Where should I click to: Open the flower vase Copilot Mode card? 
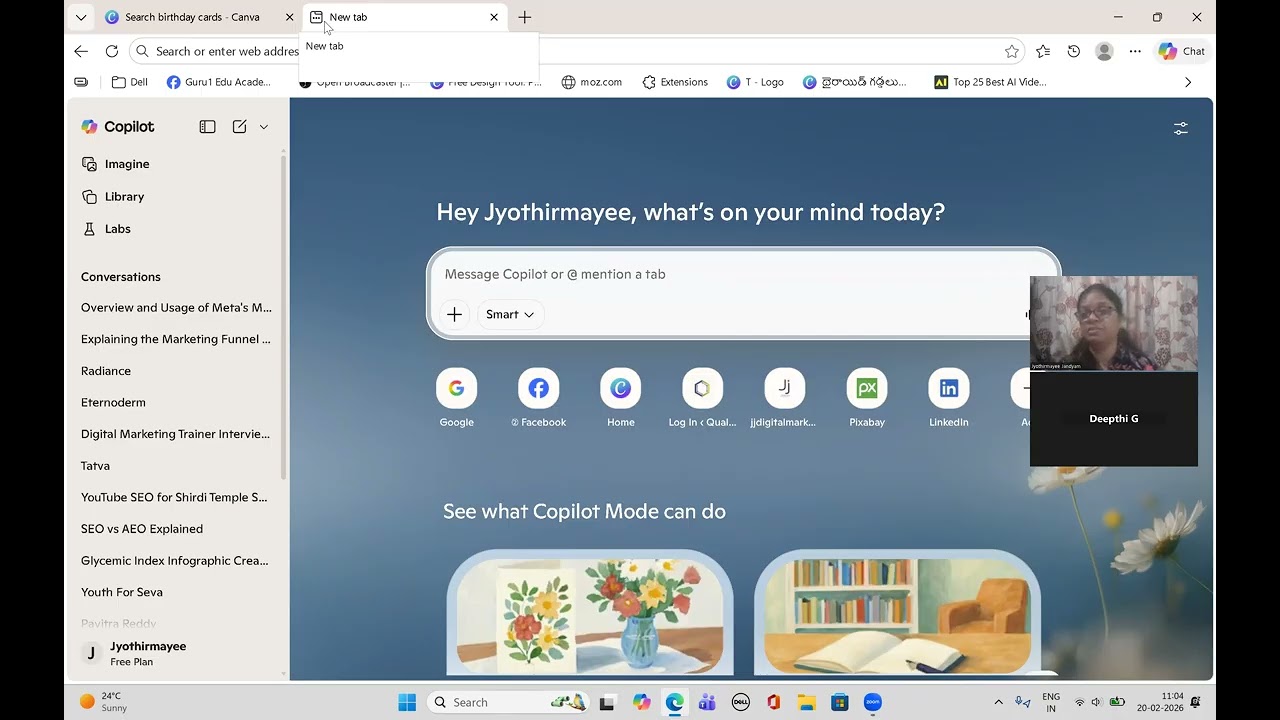(590, 613)
